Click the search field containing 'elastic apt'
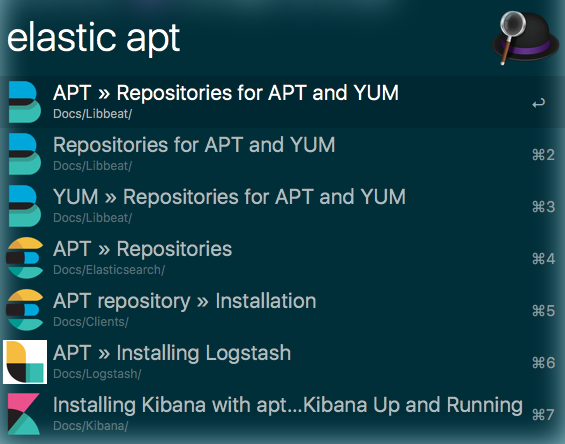This screenshot has height=444, width=565. [245, 38]
